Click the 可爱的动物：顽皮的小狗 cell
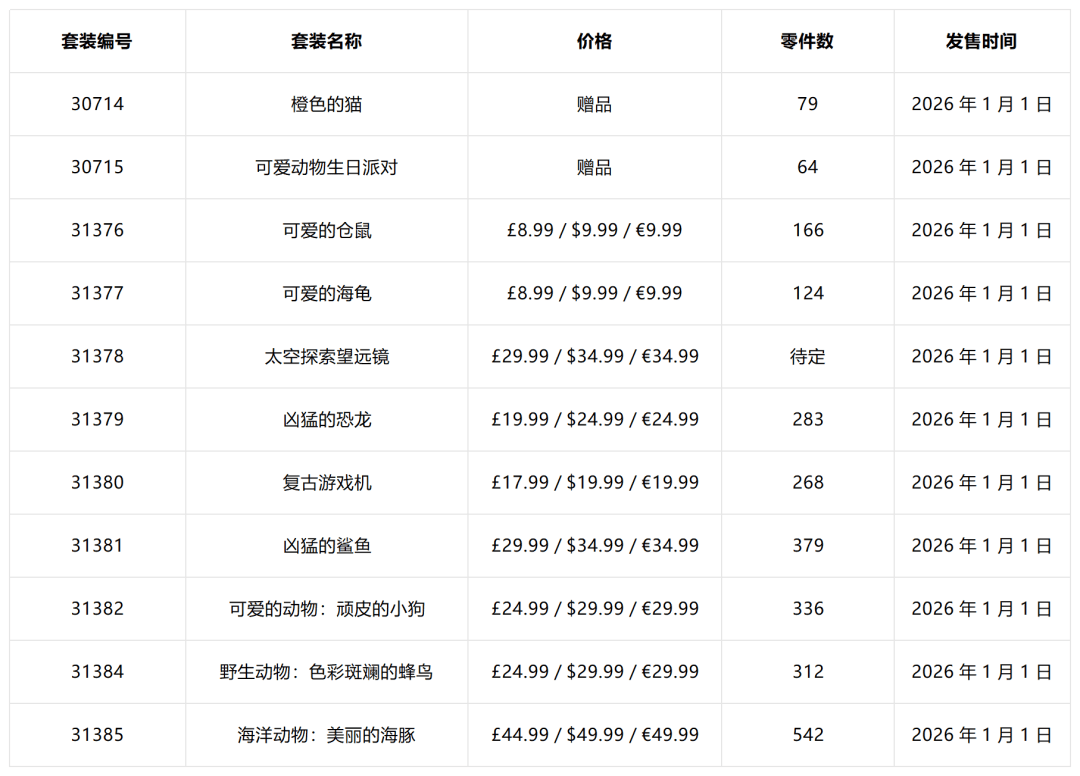Image resolution: width=1080 pixels, height=776 pixels. point(326,608)
